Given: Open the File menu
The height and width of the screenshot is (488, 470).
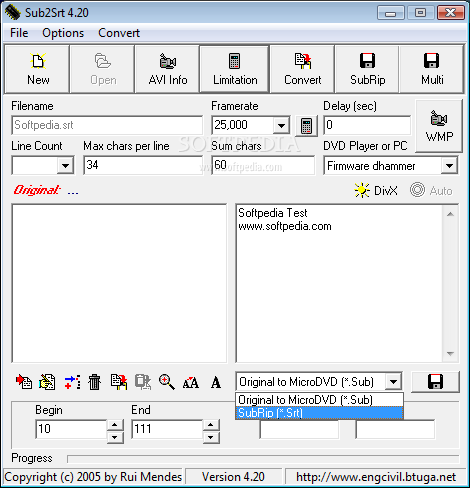Looking at the screenshot, I should pyautogui.click(x=19, y=33).
